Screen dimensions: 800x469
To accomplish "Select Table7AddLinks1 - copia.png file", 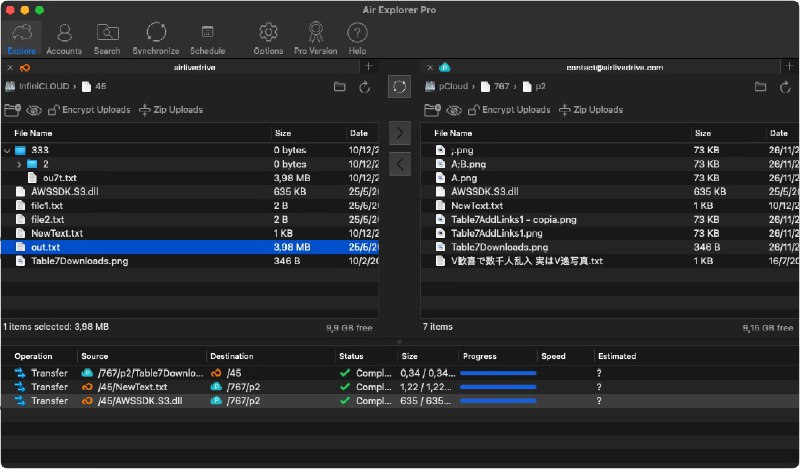I will [x=610, y=219].
